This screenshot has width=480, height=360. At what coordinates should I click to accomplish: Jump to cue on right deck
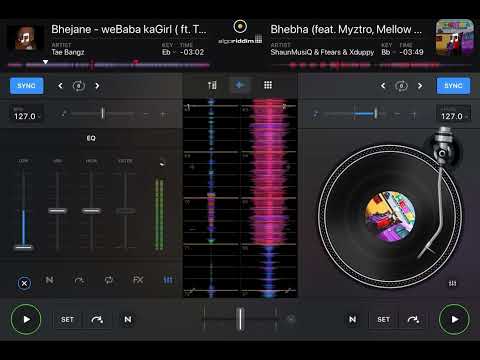pos(413,319)
